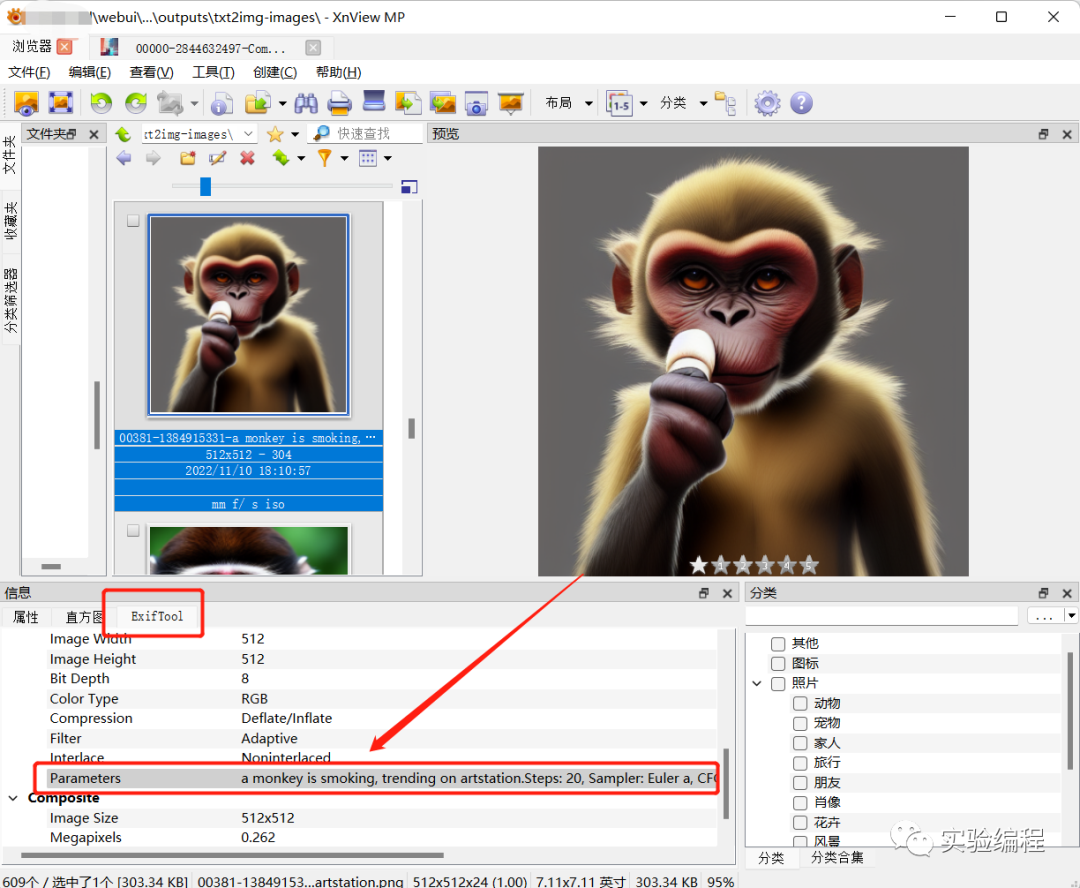Click the rotate left toolbar icon
Image resolution: width=1080 pixels, height=888 pixels.
101,103
